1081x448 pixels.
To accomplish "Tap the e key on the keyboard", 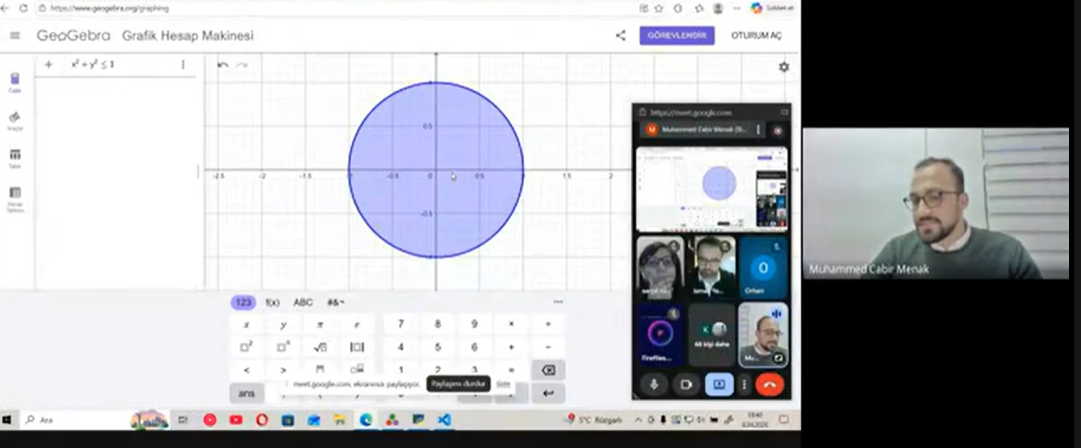I will coord(357,325).
